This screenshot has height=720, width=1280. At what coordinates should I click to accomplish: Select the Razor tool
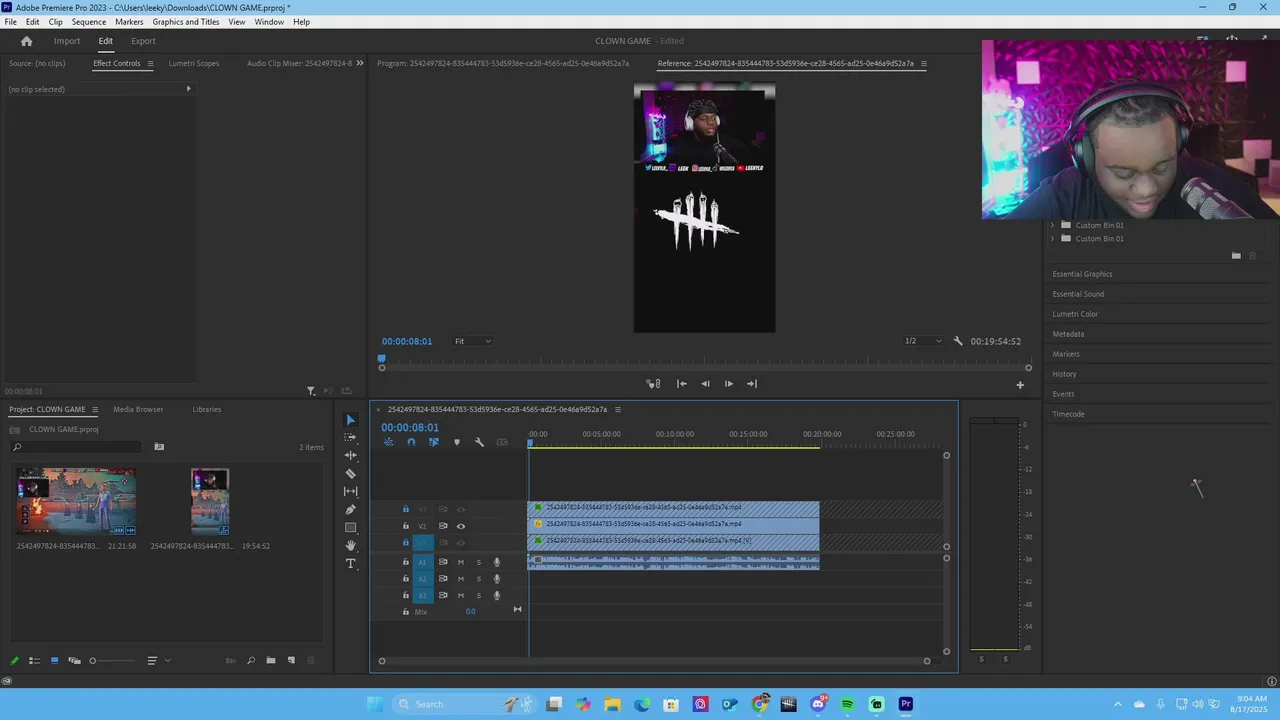click(350, 473)
